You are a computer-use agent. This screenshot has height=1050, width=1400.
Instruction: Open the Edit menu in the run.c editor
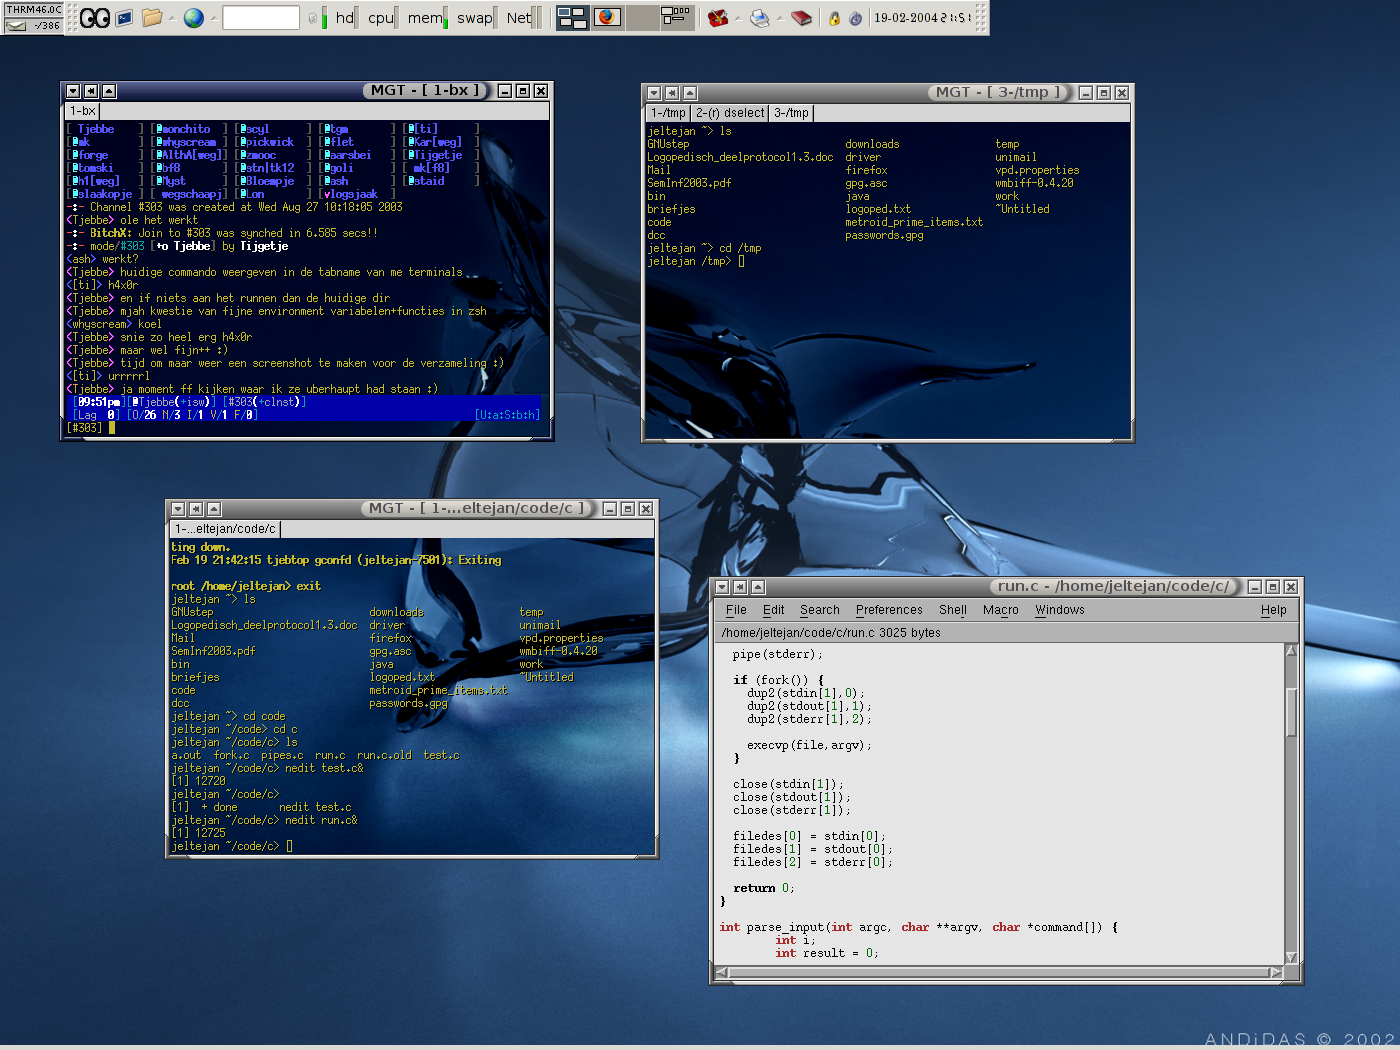774,610
